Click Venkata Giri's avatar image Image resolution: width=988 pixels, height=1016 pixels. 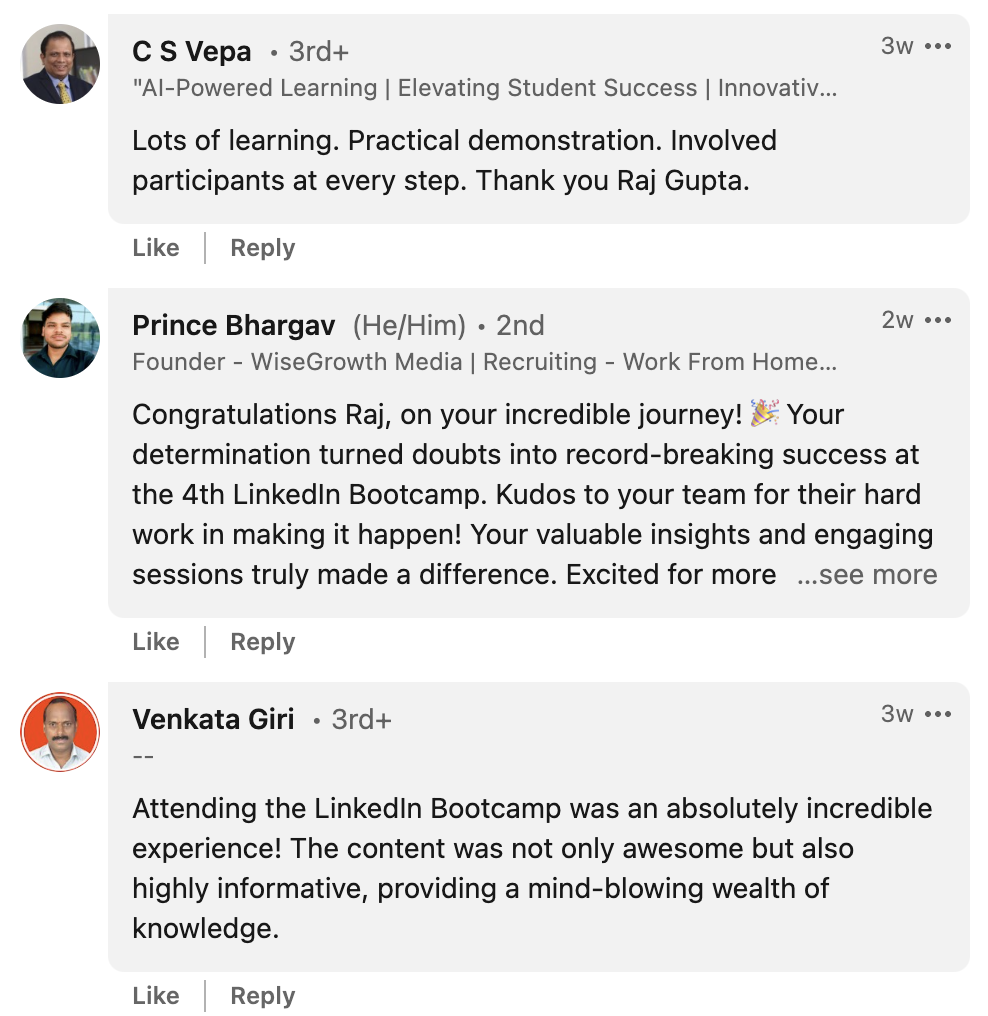pos(61,732)
